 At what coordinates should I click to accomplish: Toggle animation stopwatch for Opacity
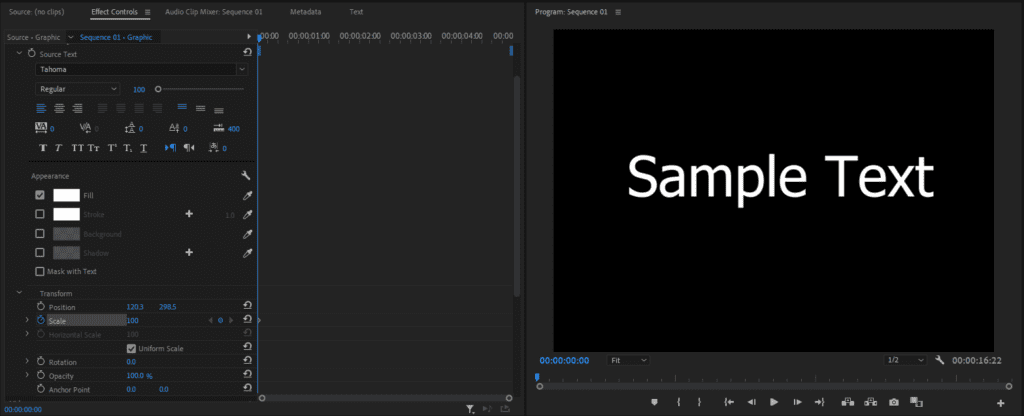[x=40, y=376]
